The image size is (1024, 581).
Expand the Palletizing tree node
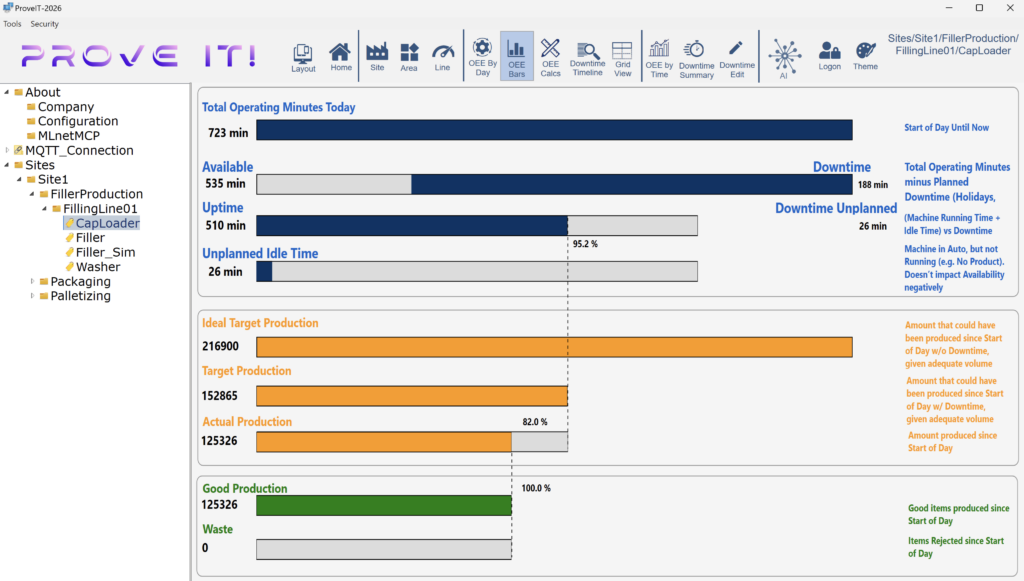tap(32, 296)
